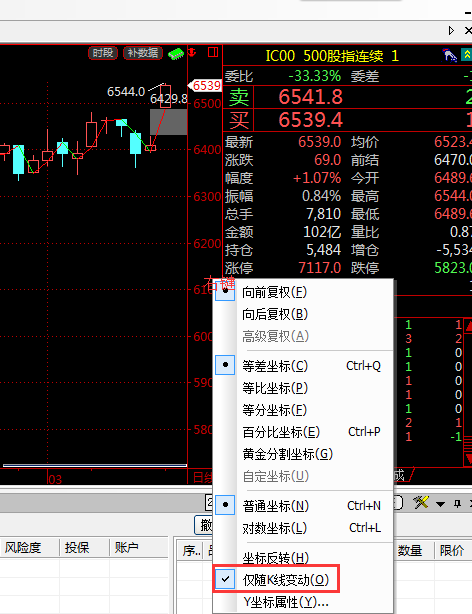Click the 金额 value 102亿

coord(322,232)
